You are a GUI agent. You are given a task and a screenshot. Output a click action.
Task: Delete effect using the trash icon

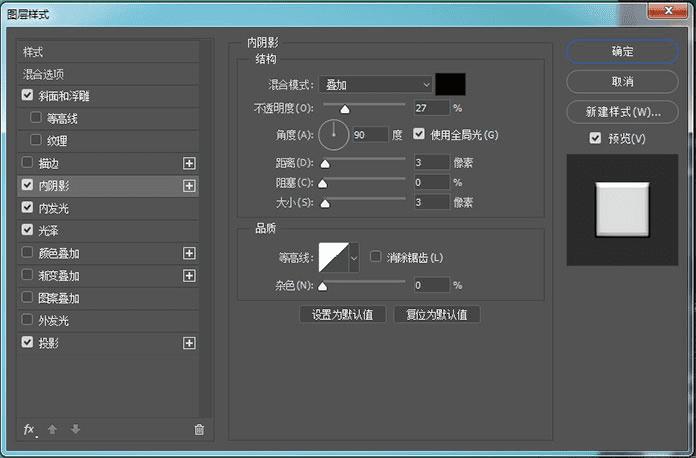click(199, 429)
